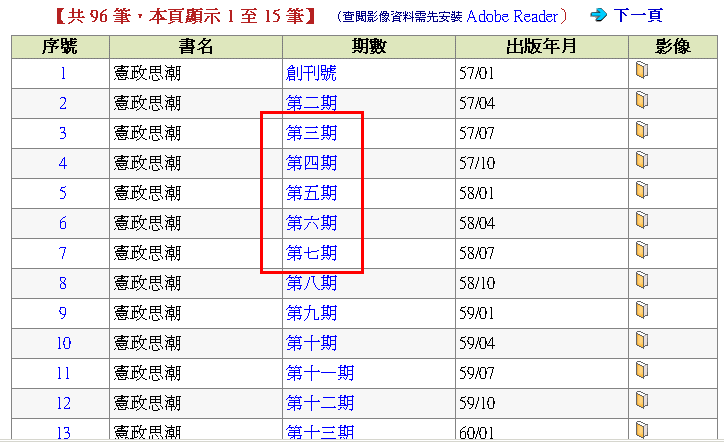Click the blue arrow icon beside 下一頁

click(x=598, y=15)
